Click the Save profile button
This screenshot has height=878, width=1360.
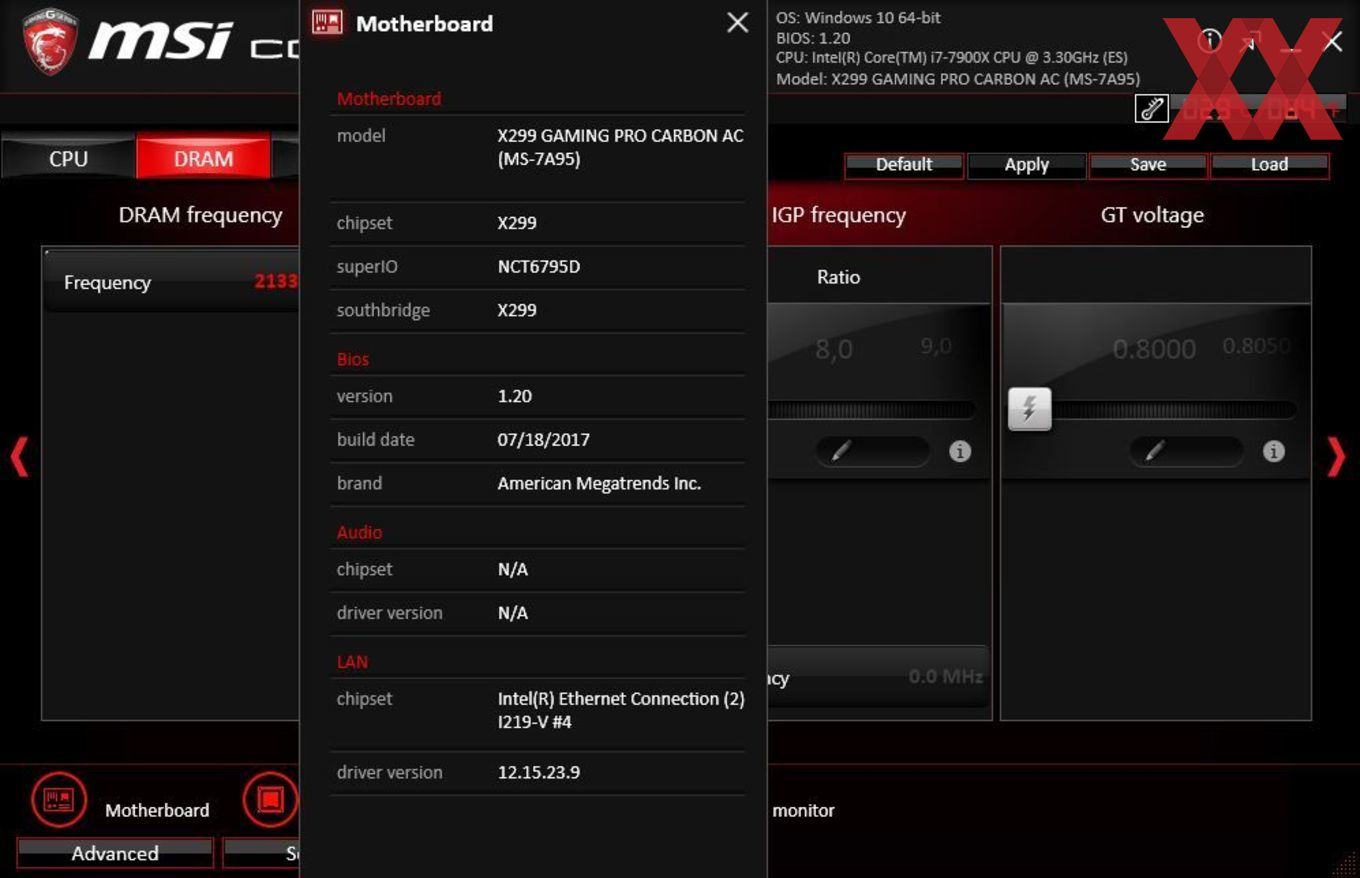pyautogui.click(x=1148, y=165)
